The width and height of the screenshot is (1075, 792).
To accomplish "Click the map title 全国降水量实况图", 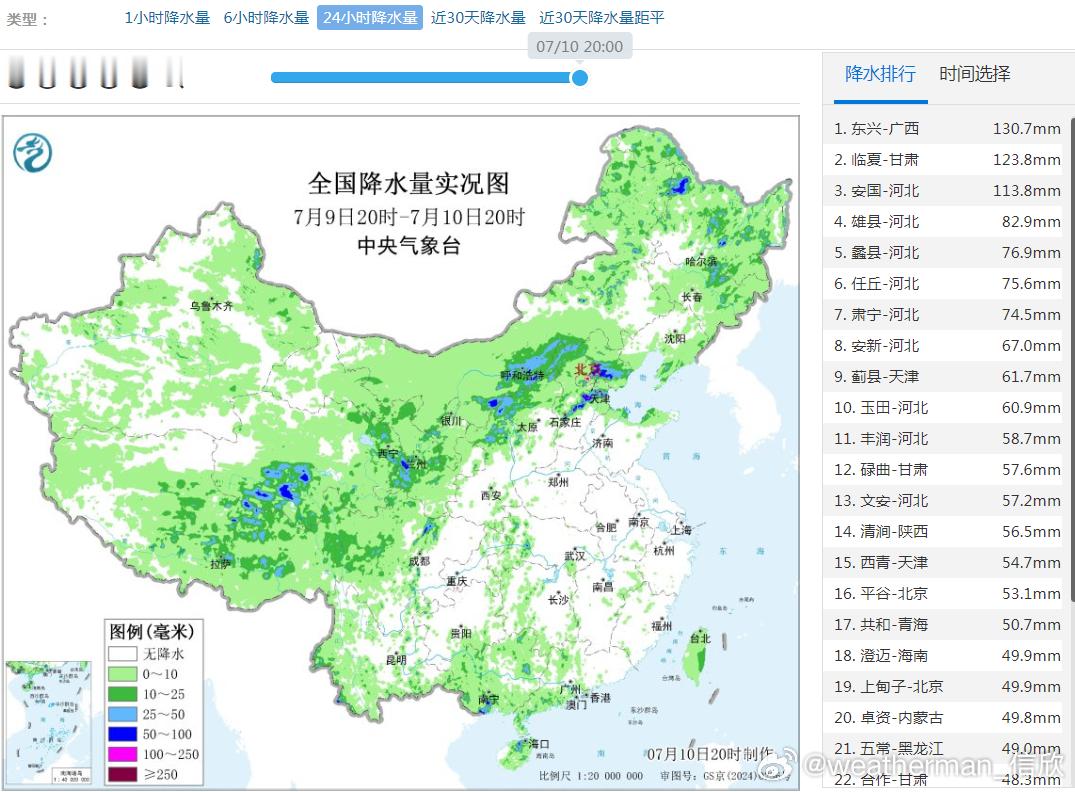I will click(409, 184).
